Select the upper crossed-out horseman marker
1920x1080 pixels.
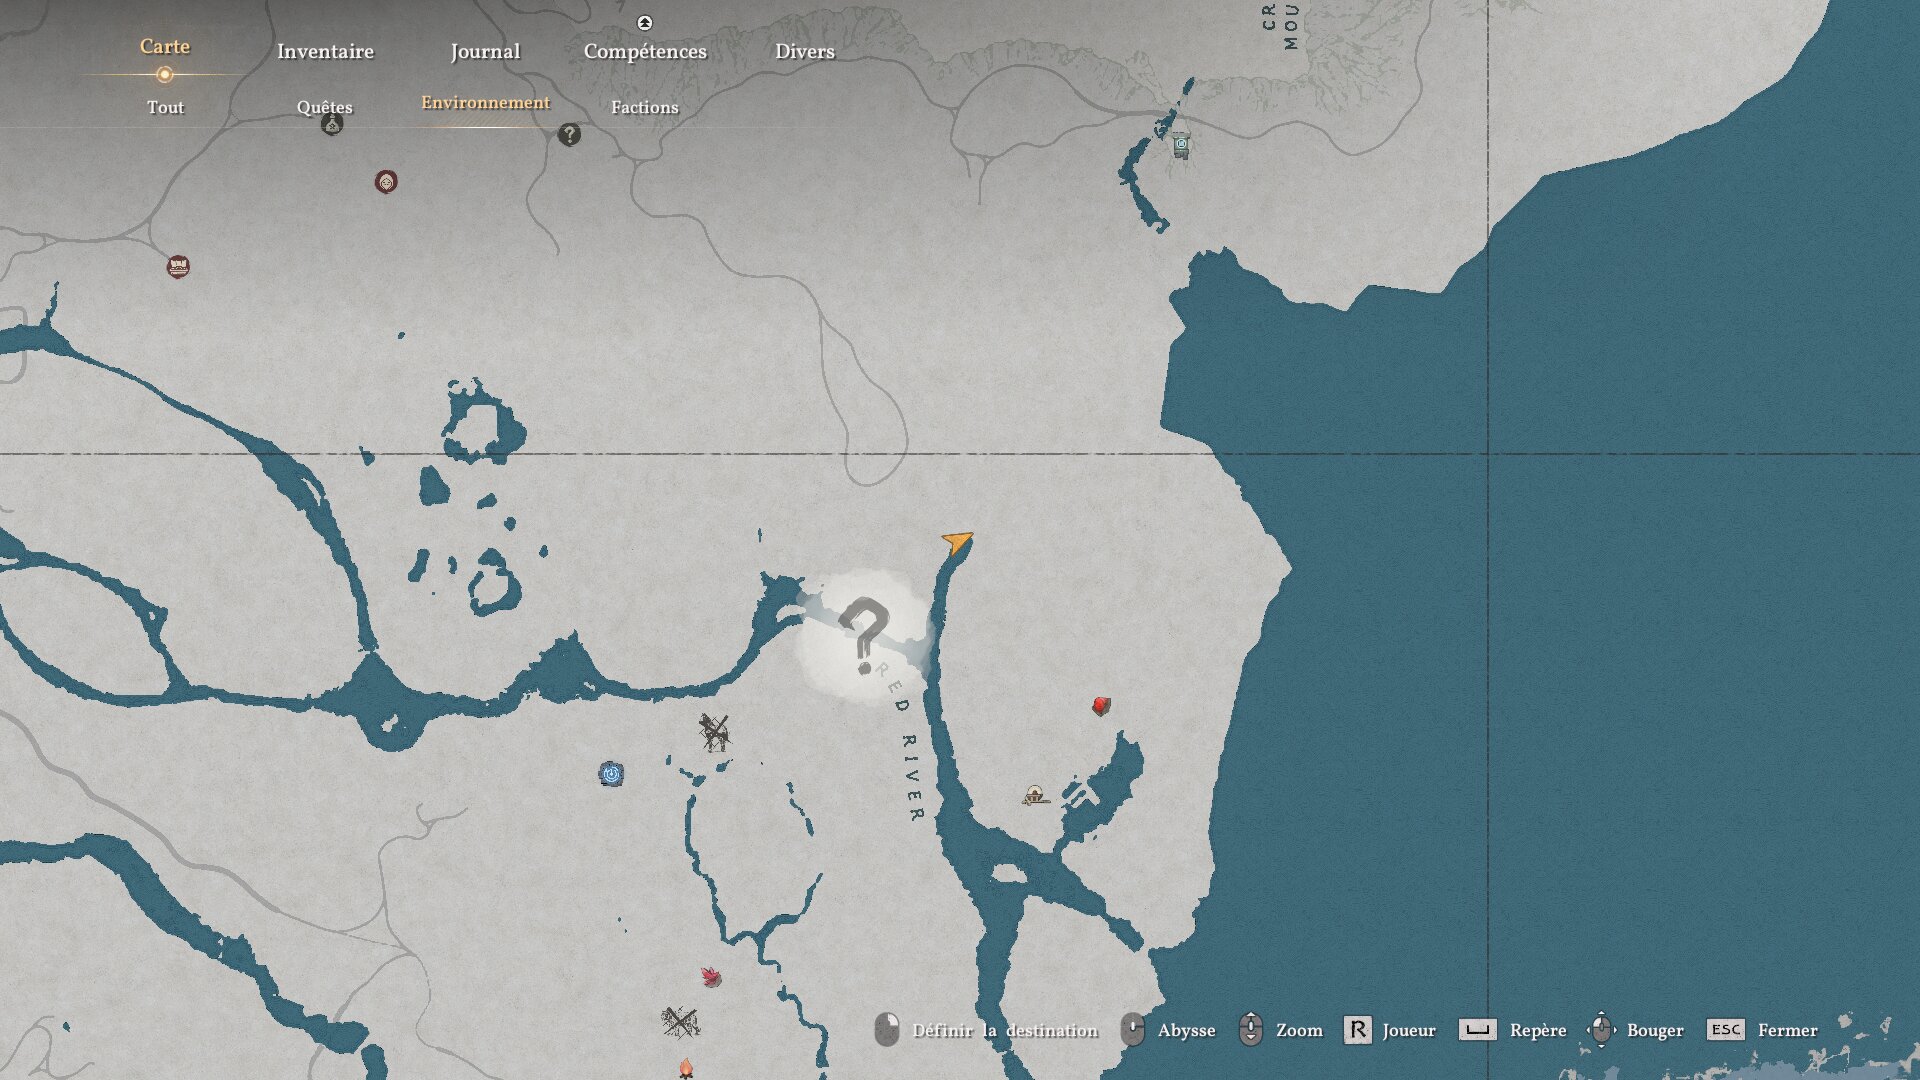(x=714, y=732)
